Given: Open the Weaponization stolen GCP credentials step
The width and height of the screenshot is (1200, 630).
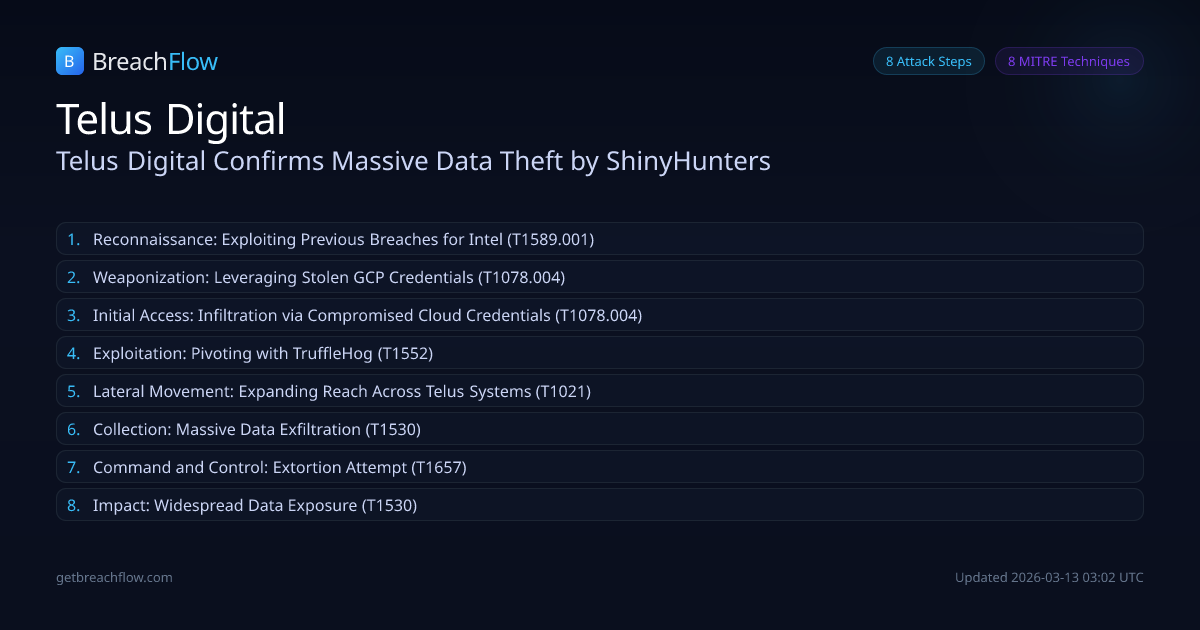Looking at the screenshot, I should pyautogui.click(x=599, y=277).
